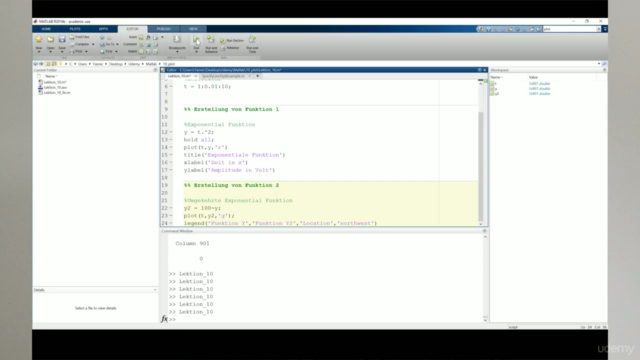Close the Lektion_10.m editor tab
Image resolution: width=640 pixels, height=360 pixels.
tap(196, 76)
